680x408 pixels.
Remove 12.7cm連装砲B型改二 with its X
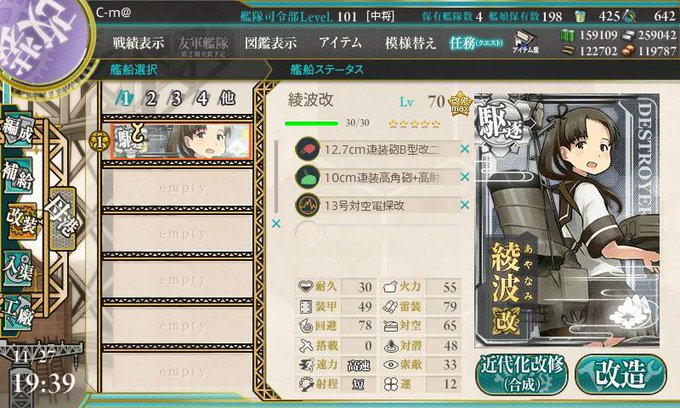click(464, 149)
